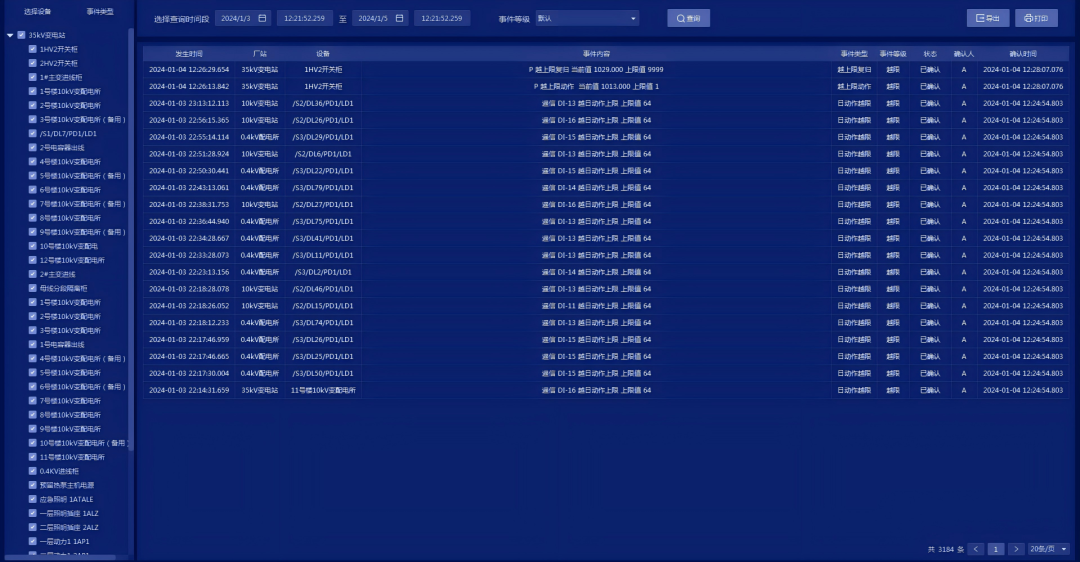The image size is (1080, 562).
Task: Toggle the 应急照明 1ATALE checkbox
Action: click(x=32, y=499)
